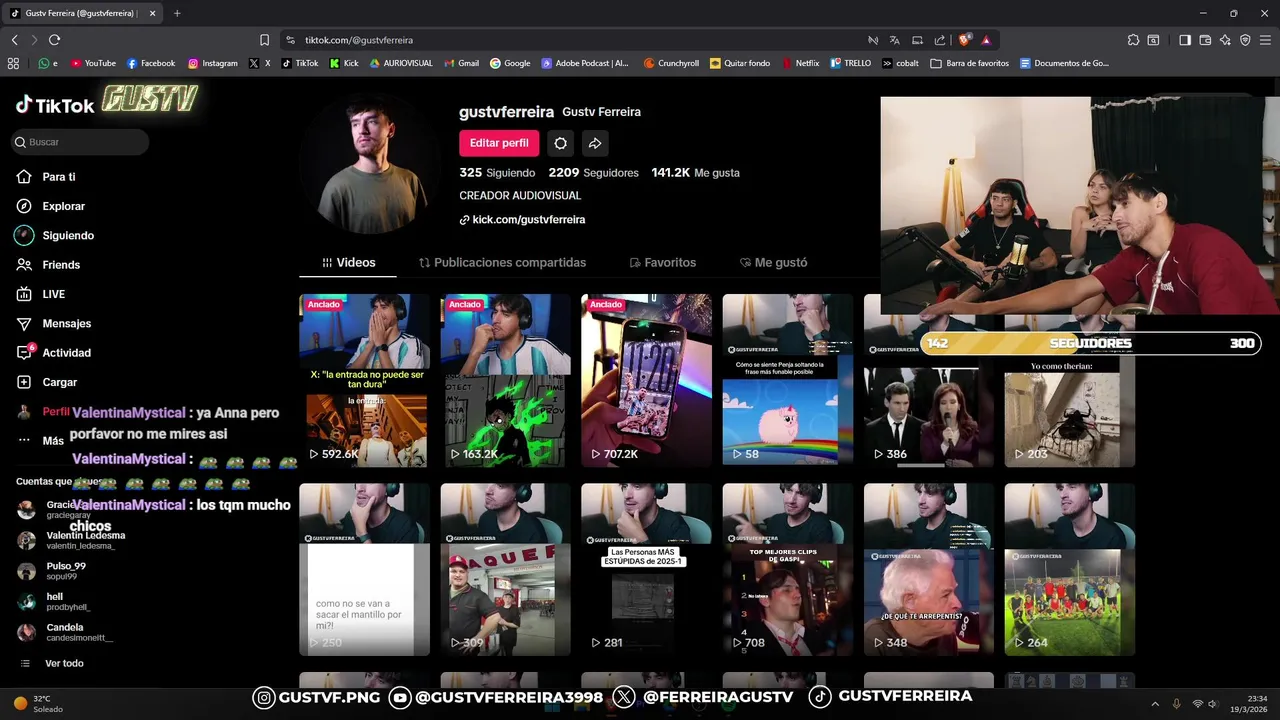Click the Editar perfil button
This screenshot has width=1280, height=720.
tap(499, 143)
